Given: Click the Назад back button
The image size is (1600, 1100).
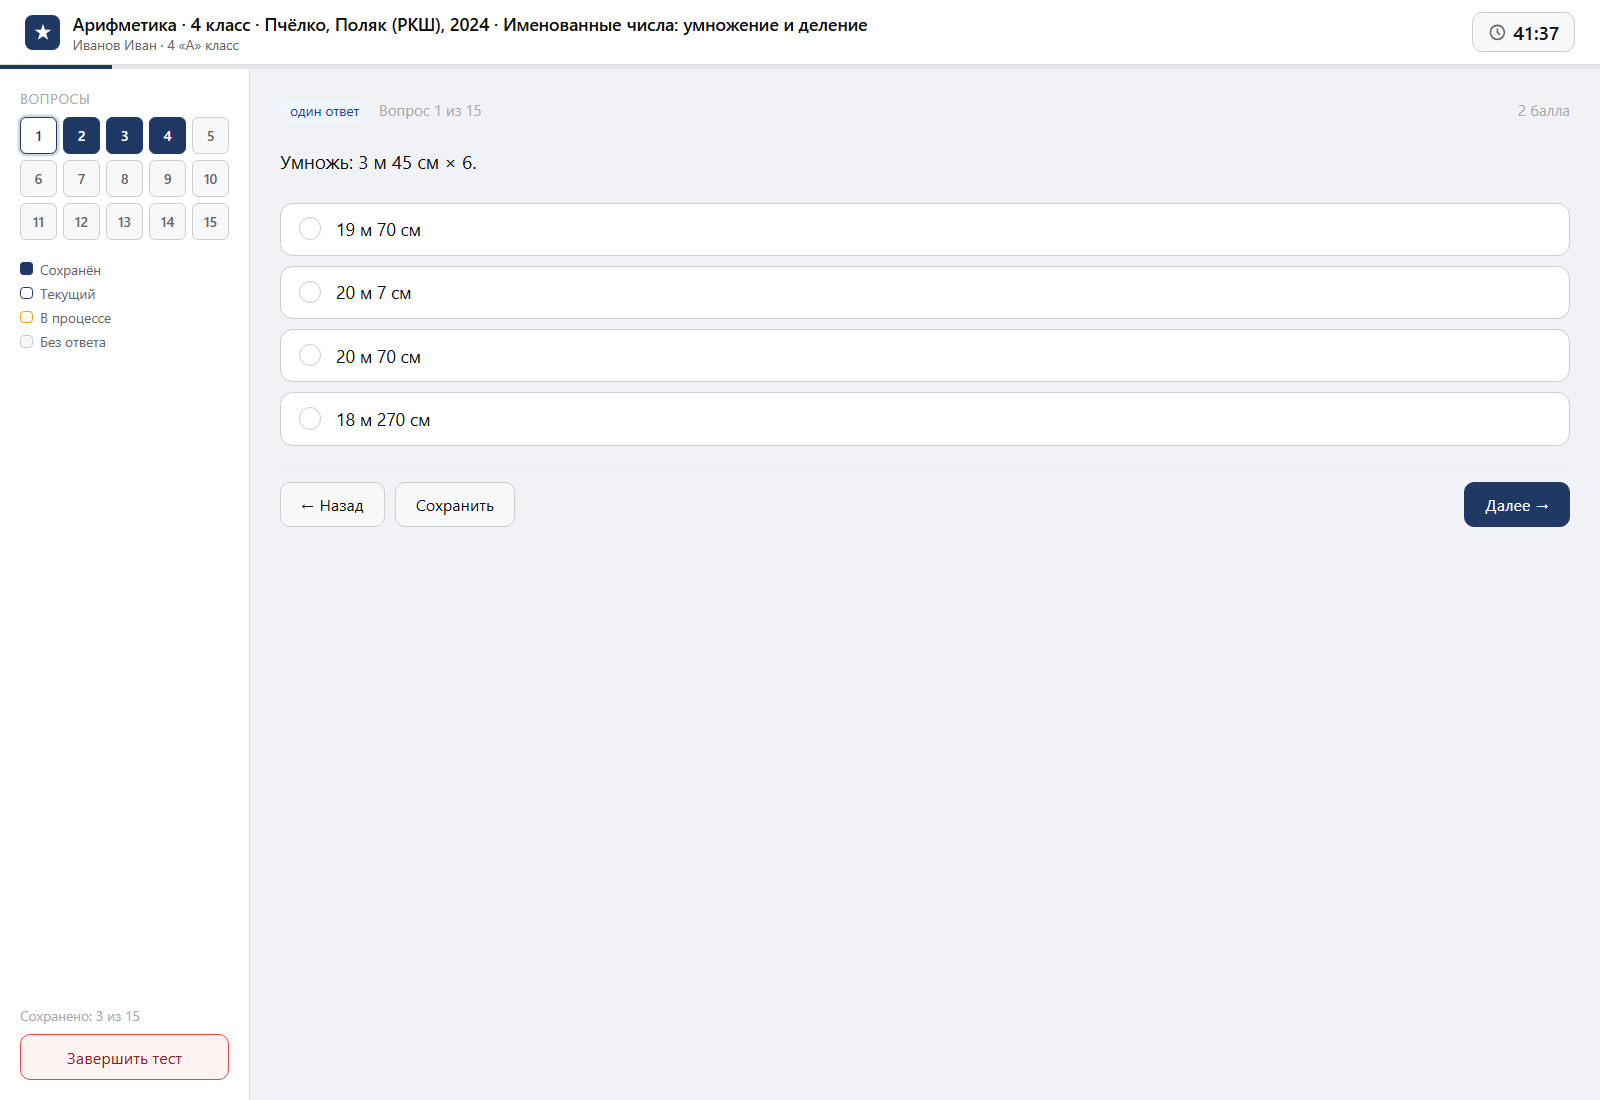Looking at the screenshot, I should 332,505.
